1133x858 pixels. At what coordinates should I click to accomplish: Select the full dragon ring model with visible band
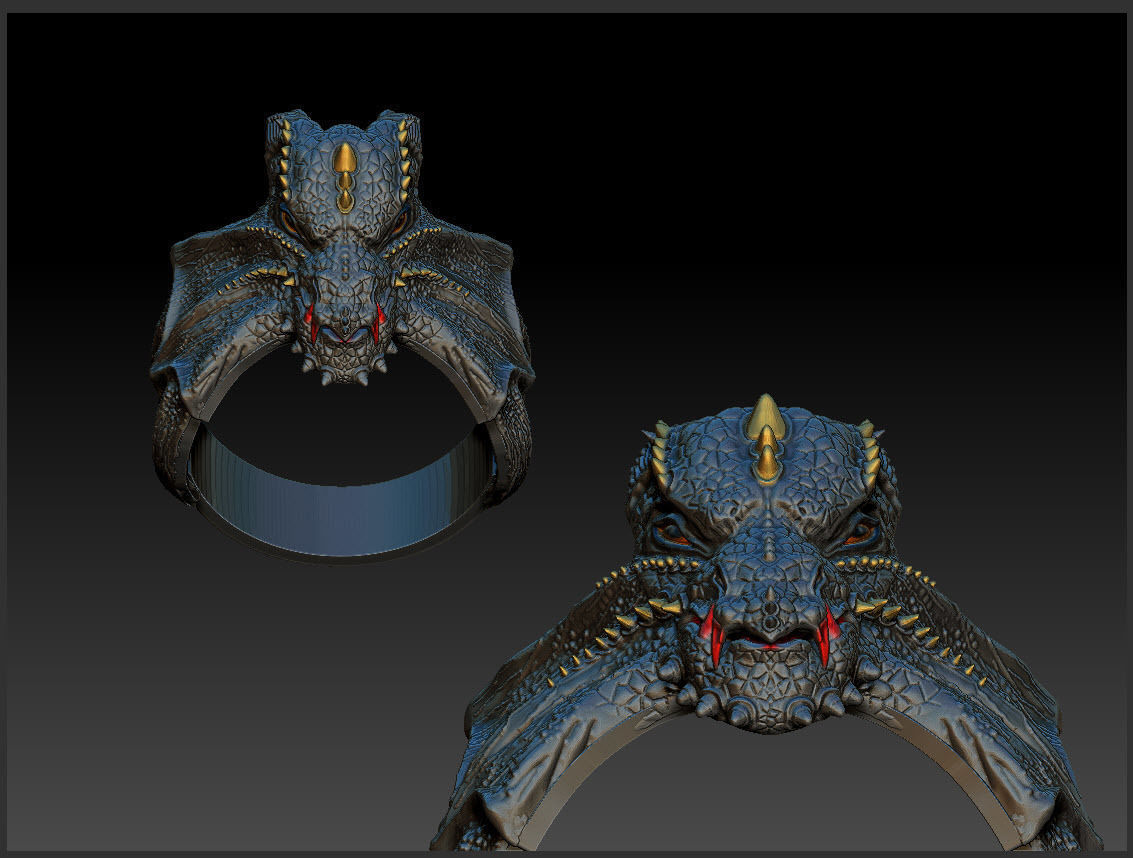click(343, 336)
